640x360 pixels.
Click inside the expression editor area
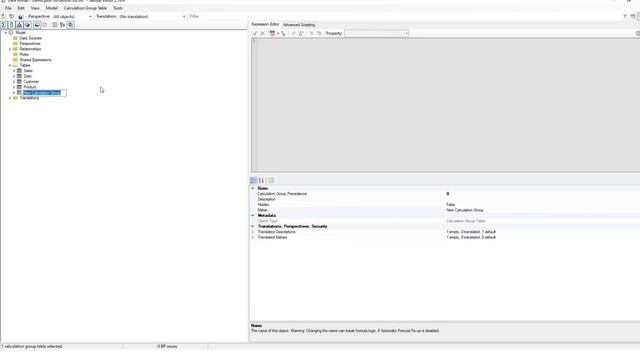coord(445,105)
